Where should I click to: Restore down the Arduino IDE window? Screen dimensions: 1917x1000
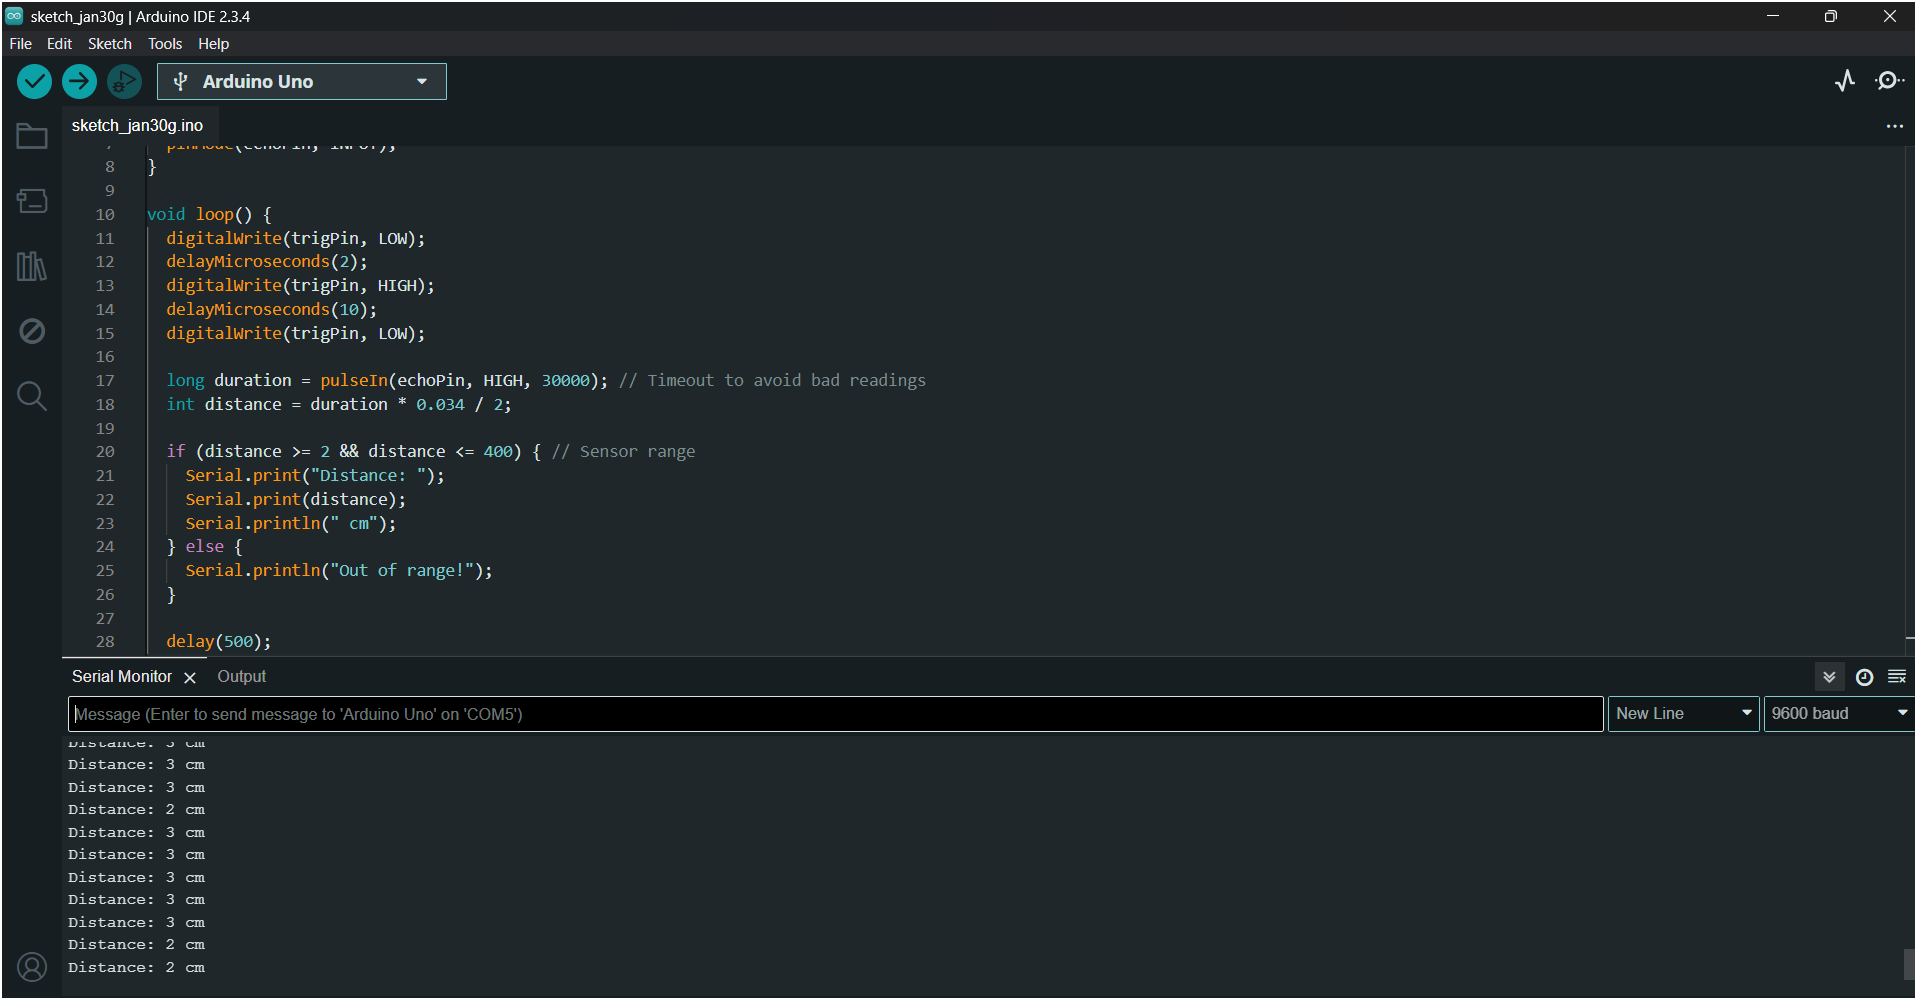point(1830,16)
